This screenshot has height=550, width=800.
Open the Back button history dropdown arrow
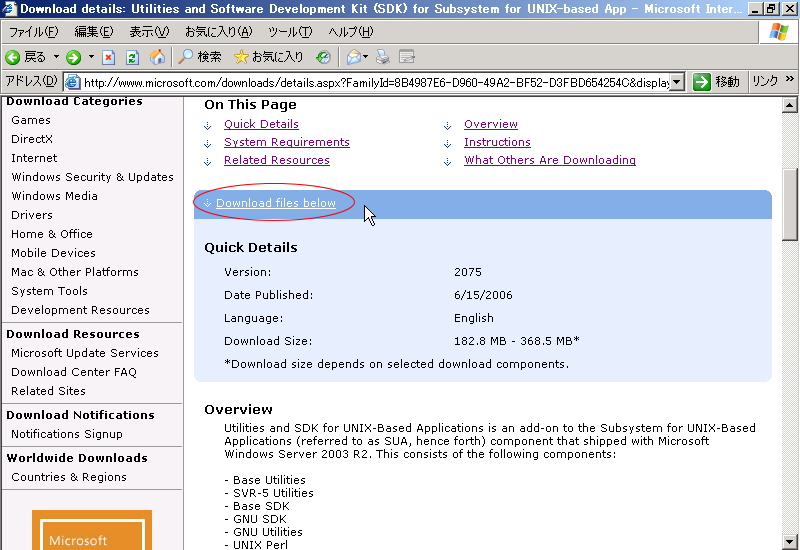(x=56, y=57)
